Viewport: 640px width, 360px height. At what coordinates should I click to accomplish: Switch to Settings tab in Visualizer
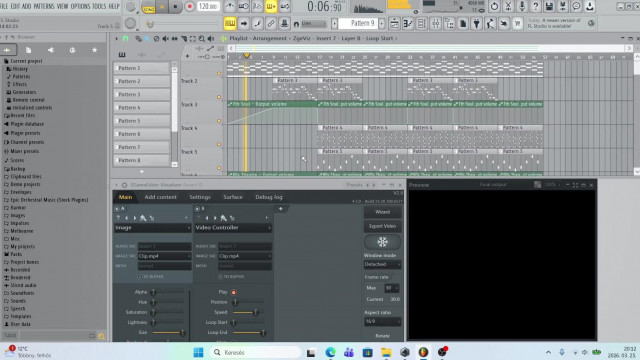200,197
